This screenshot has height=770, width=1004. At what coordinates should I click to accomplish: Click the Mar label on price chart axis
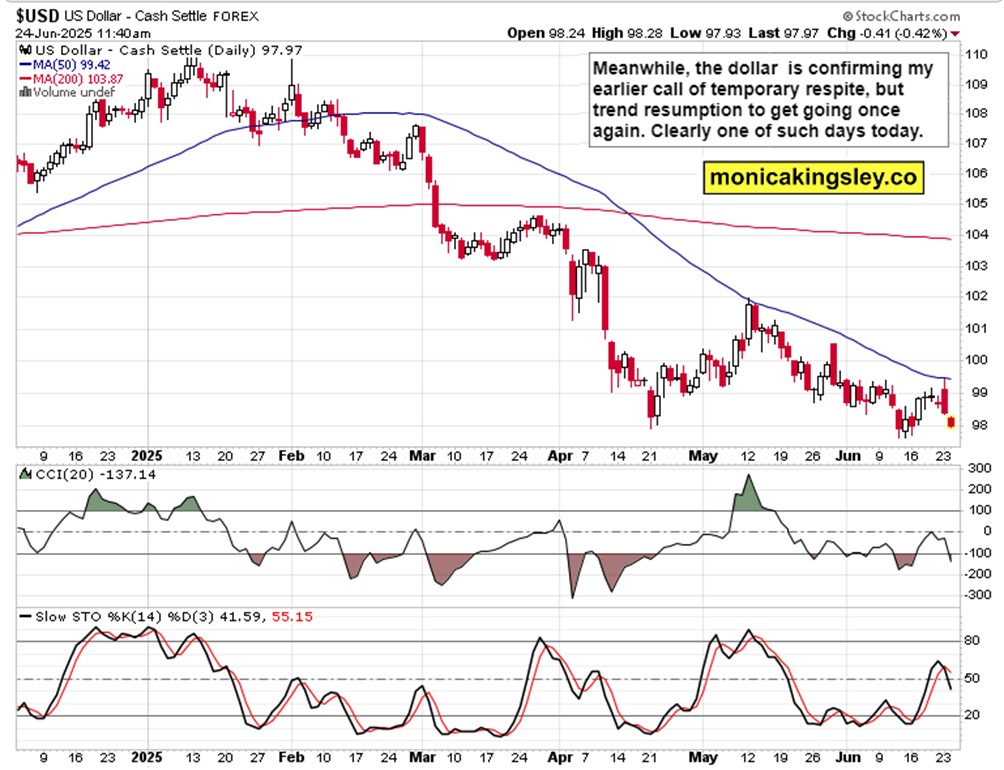pyautogui.click(x=422, y=456)
